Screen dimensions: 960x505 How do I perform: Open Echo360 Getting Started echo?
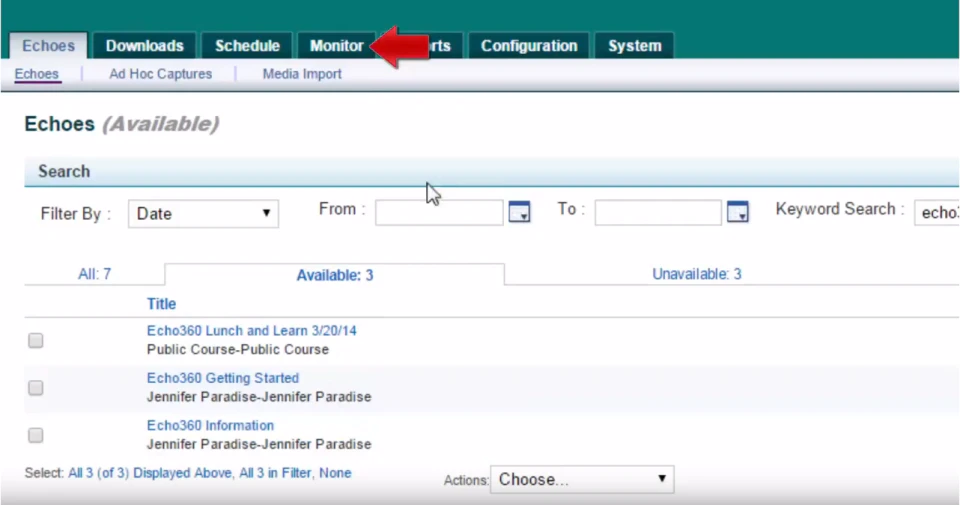click(223, 378)
